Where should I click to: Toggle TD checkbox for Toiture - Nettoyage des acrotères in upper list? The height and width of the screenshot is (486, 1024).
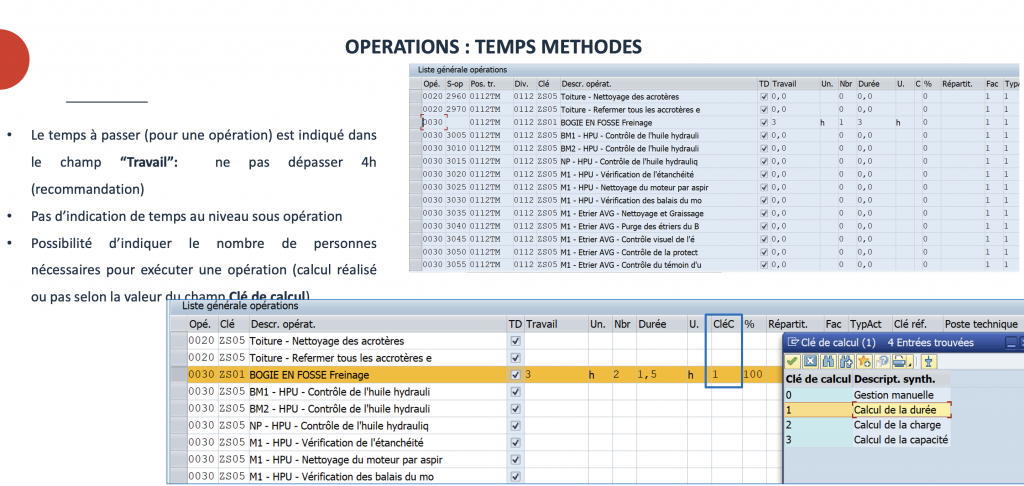[x=765, y=96]
